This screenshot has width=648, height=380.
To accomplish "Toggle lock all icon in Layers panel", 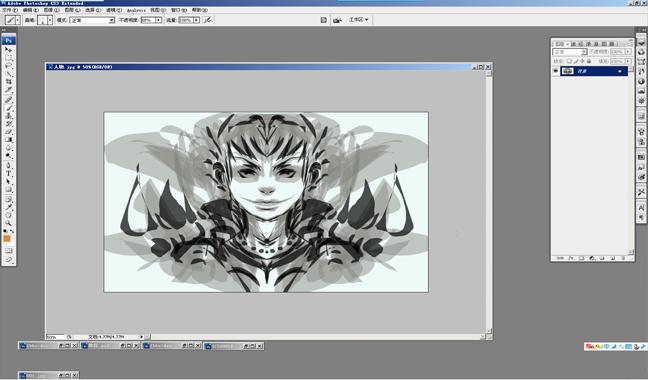I will (x=588, y=61).
